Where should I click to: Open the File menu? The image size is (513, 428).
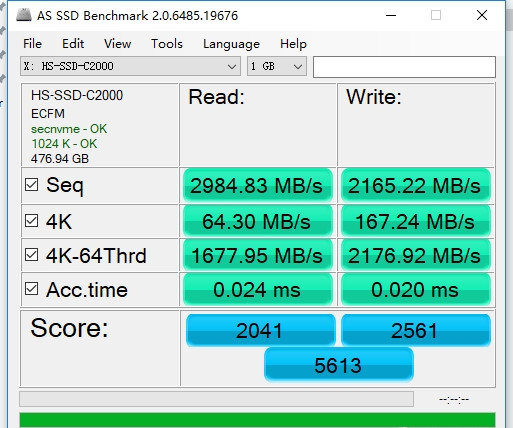click(32, 44)
